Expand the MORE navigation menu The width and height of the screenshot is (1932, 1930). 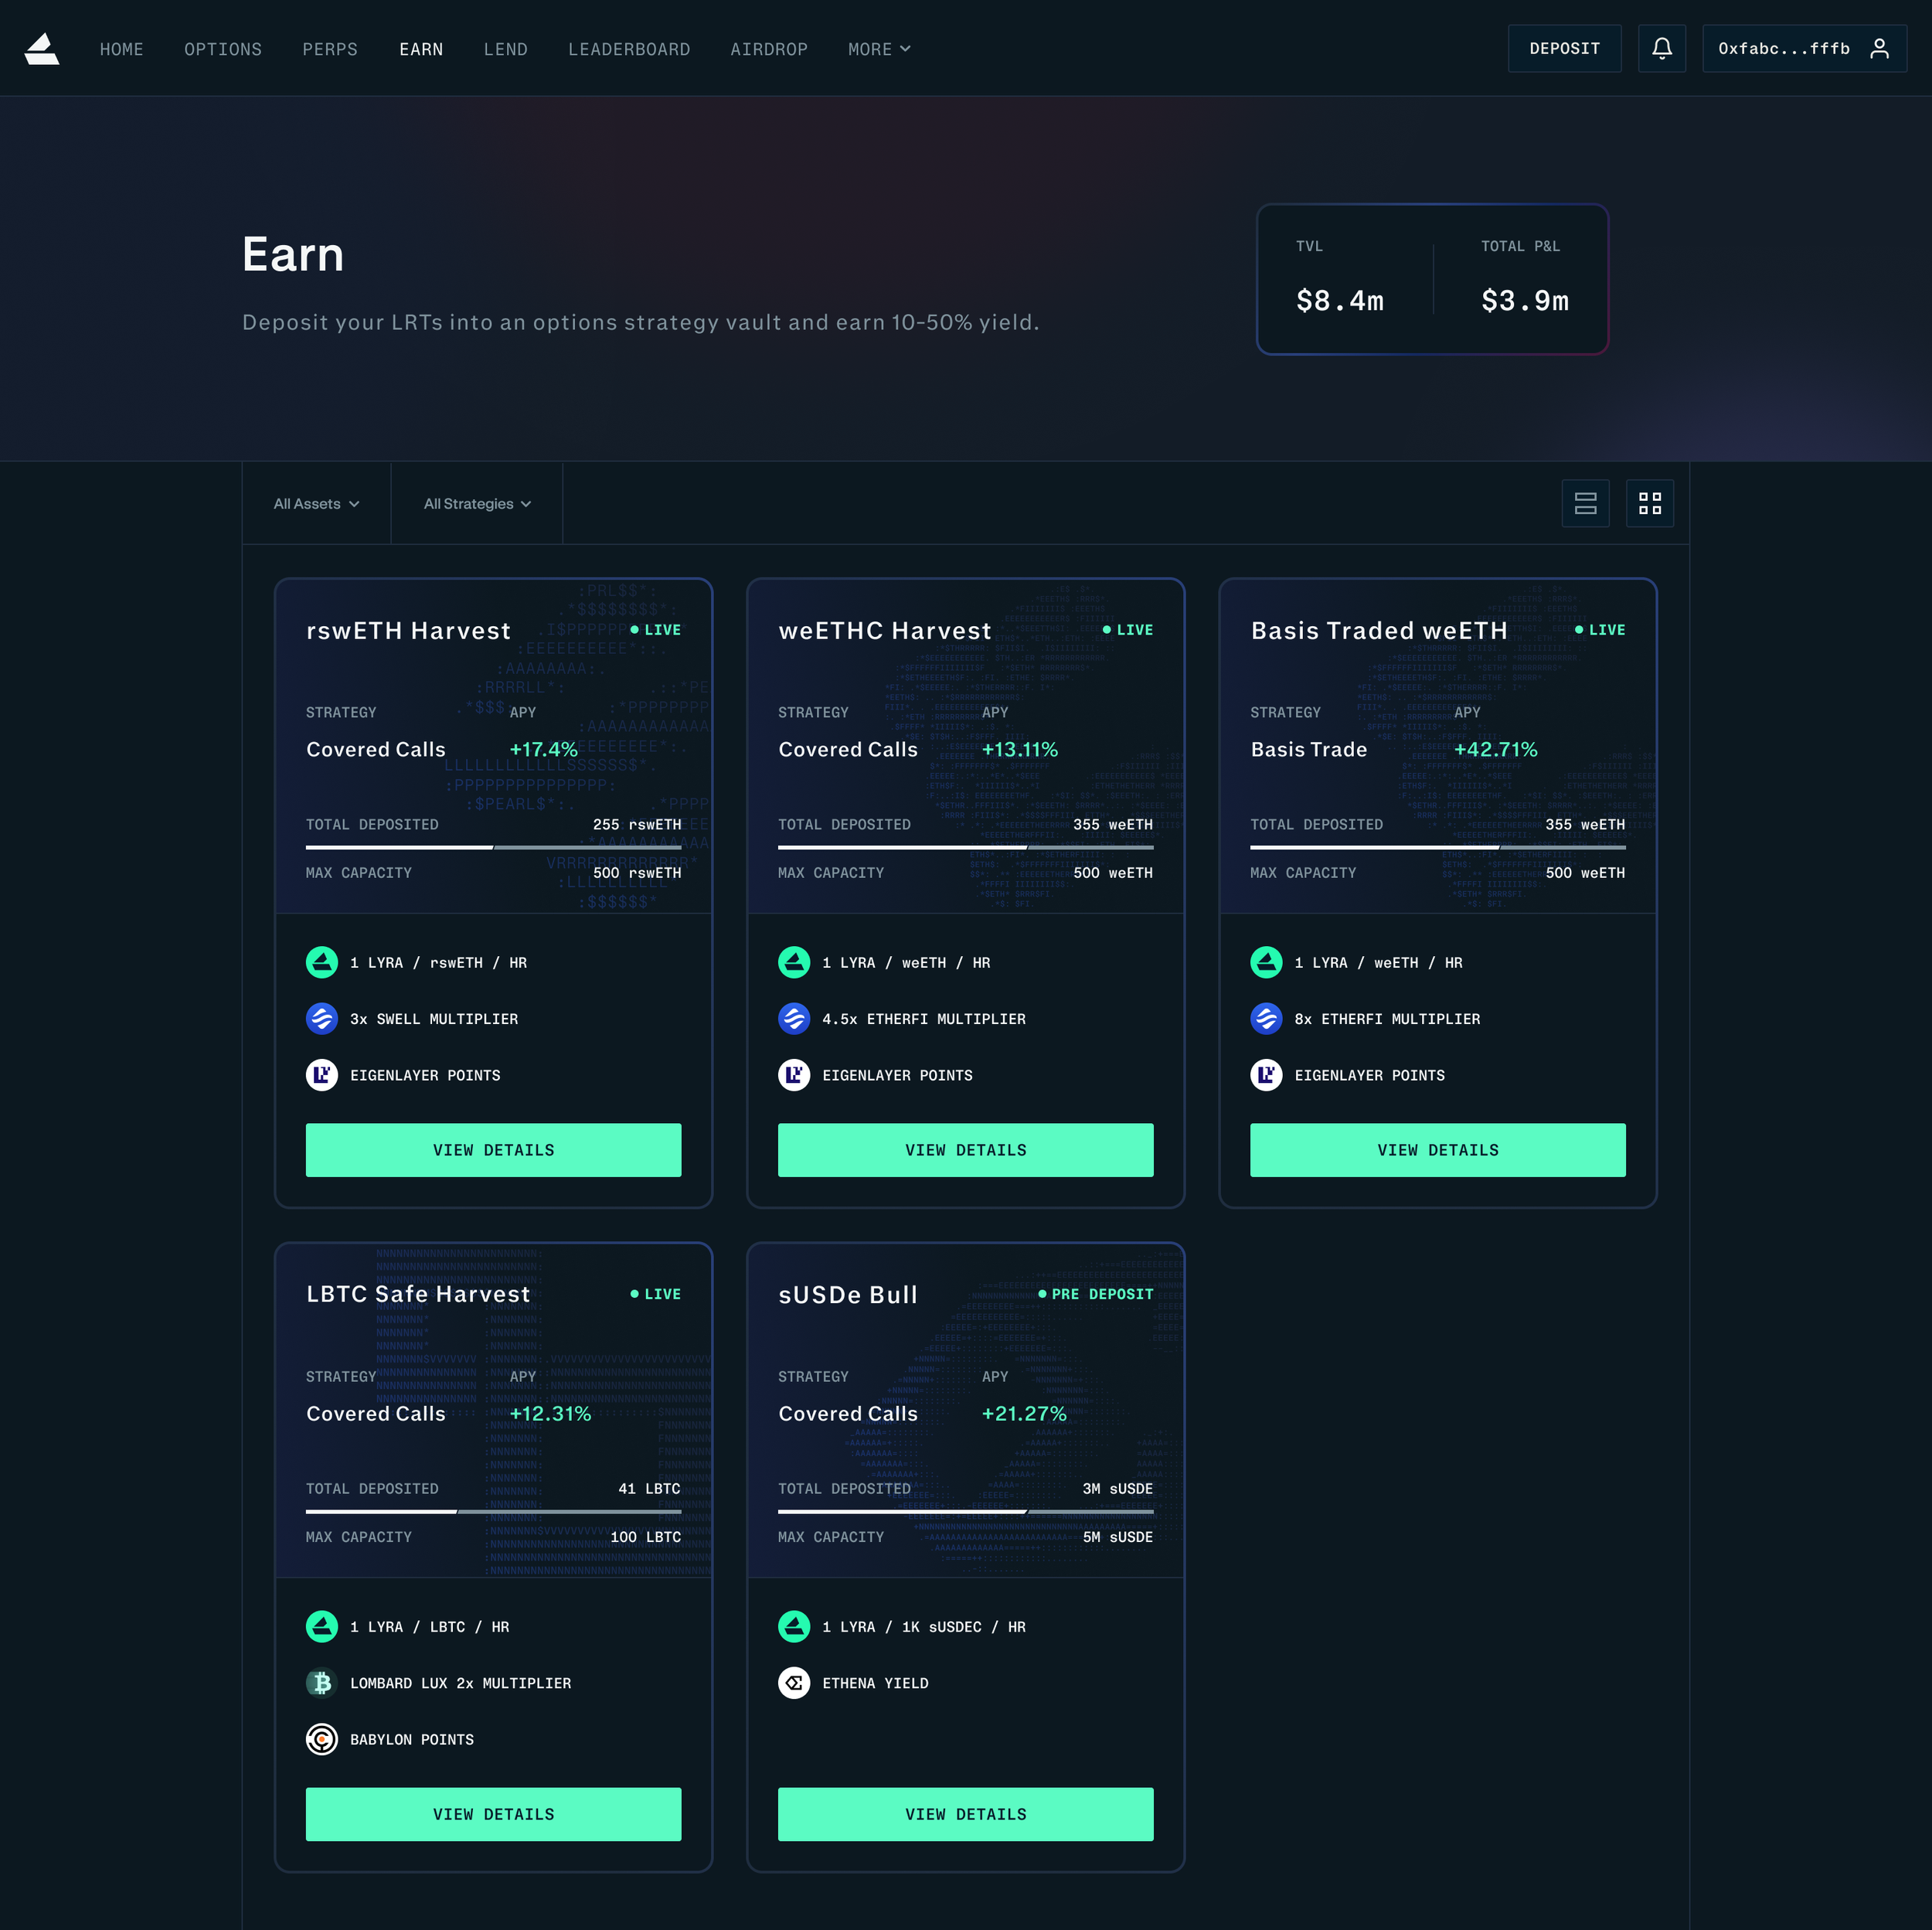coord(878,48)
